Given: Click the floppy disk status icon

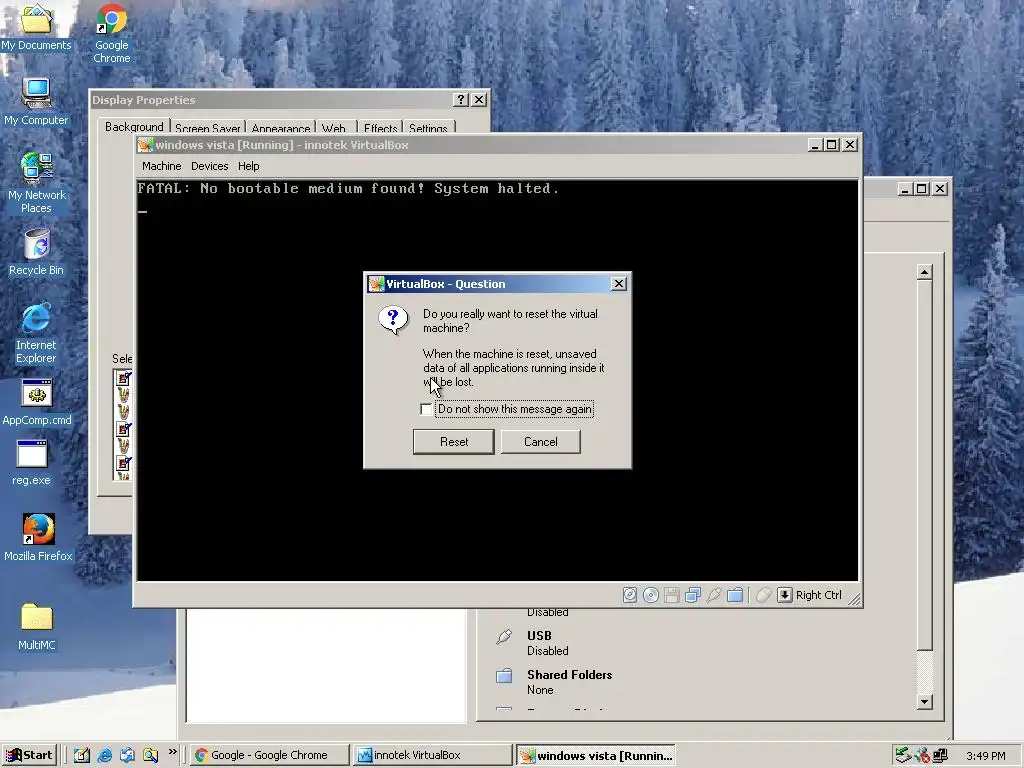Looking at the screenshot, I should pos(671,595).
